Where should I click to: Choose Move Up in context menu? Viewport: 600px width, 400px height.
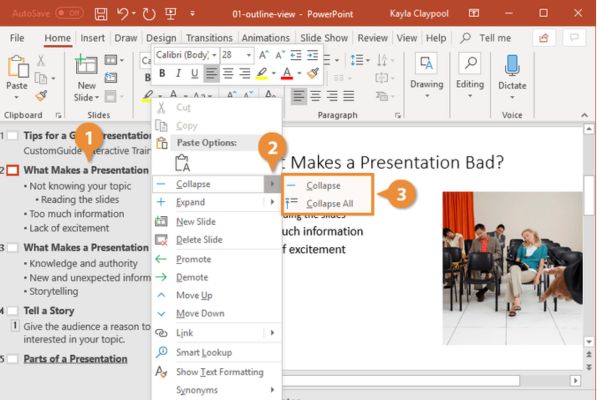(217, 295)
